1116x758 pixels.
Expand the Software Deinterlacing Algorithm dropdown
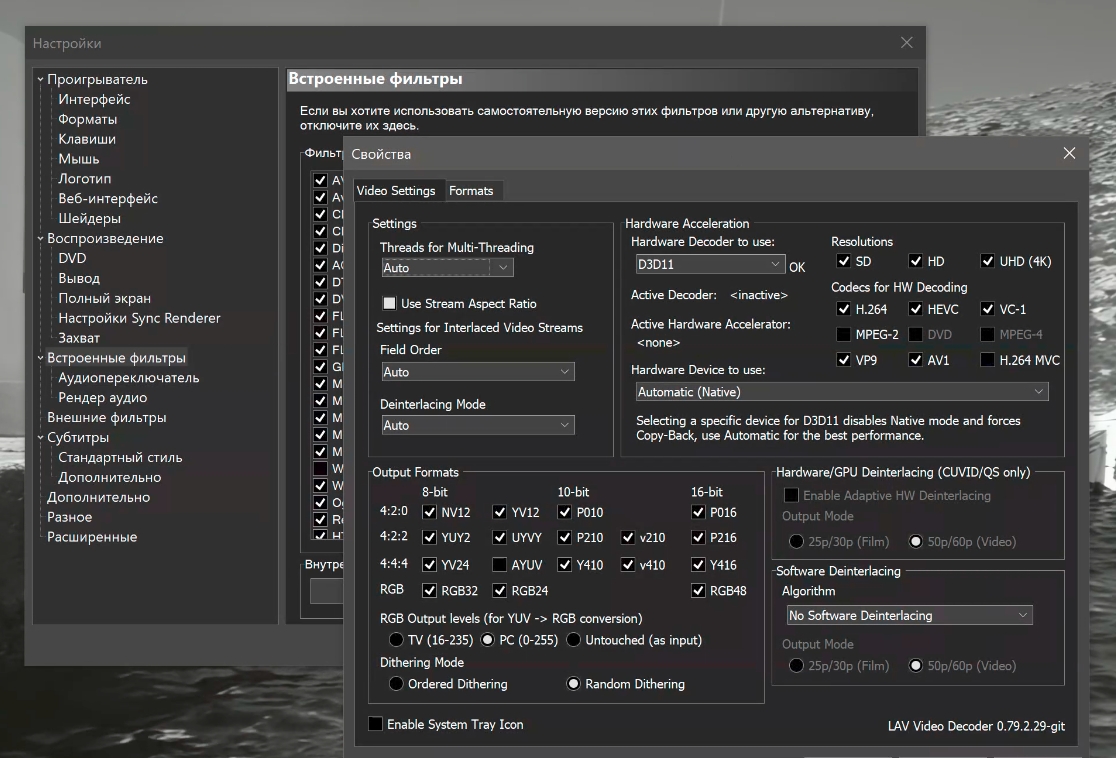908,615
